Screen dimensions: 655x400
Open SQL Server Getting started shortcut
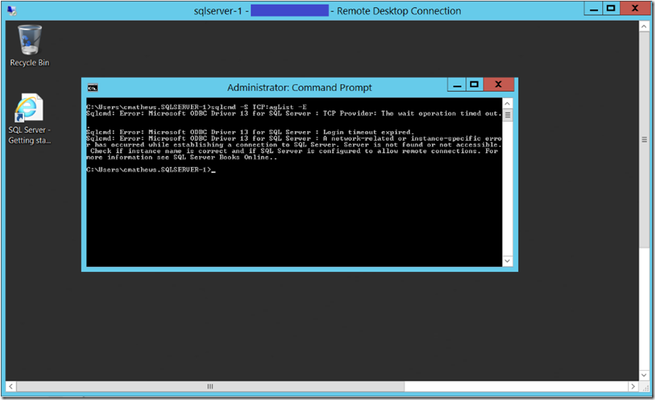click(x=29, y=119)
